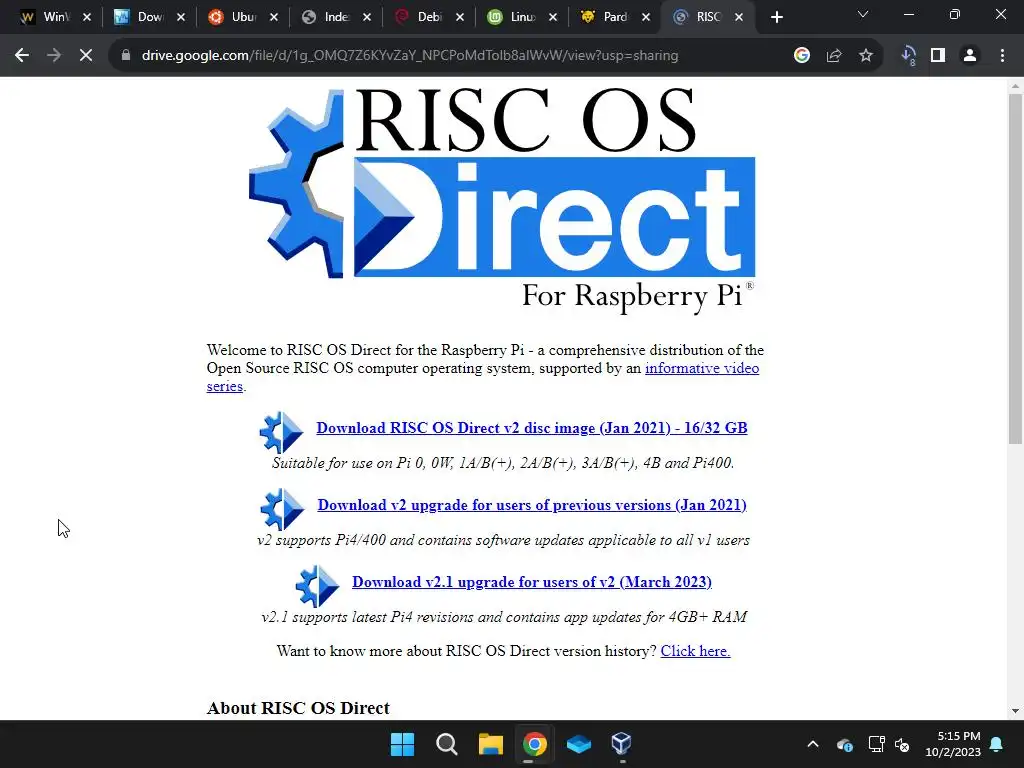1024x768 pixels.
Task: Close the WinW tab
Action: coord(87,17)
